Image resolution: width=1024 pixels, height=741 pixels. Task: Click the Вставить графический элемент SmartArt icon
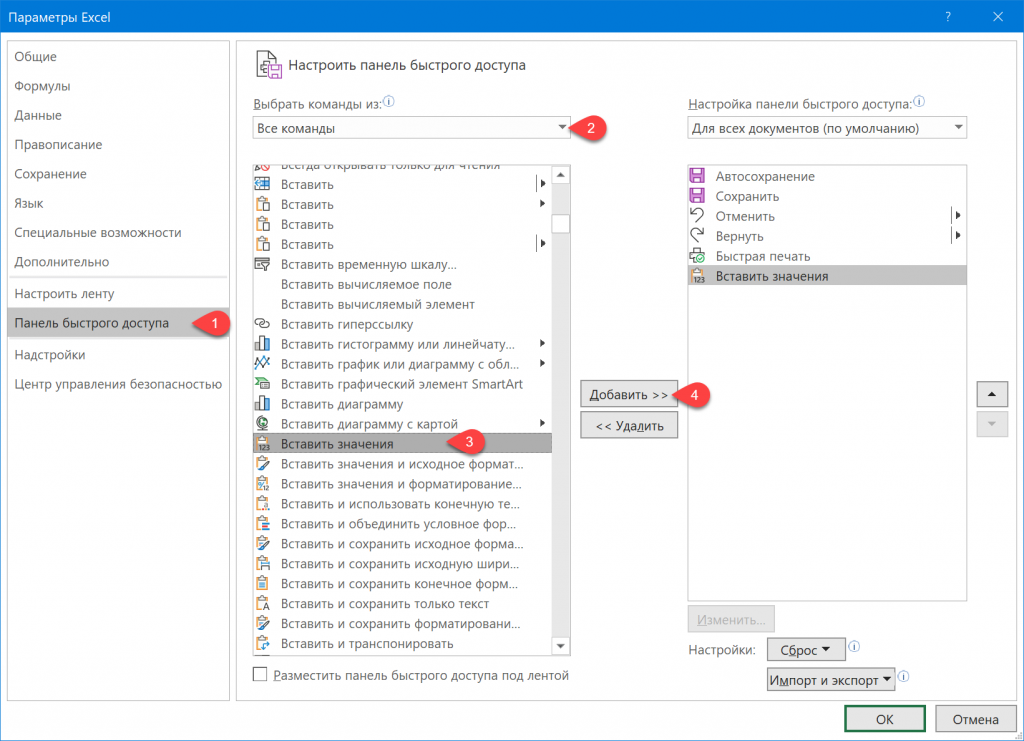[263, 384]
